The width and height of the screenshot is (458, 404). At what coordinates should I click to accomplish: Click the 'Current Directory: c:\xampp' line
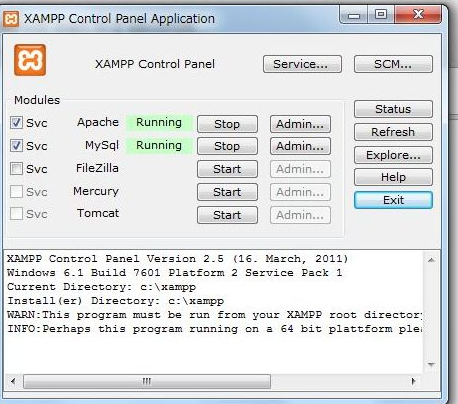point(102,287)
